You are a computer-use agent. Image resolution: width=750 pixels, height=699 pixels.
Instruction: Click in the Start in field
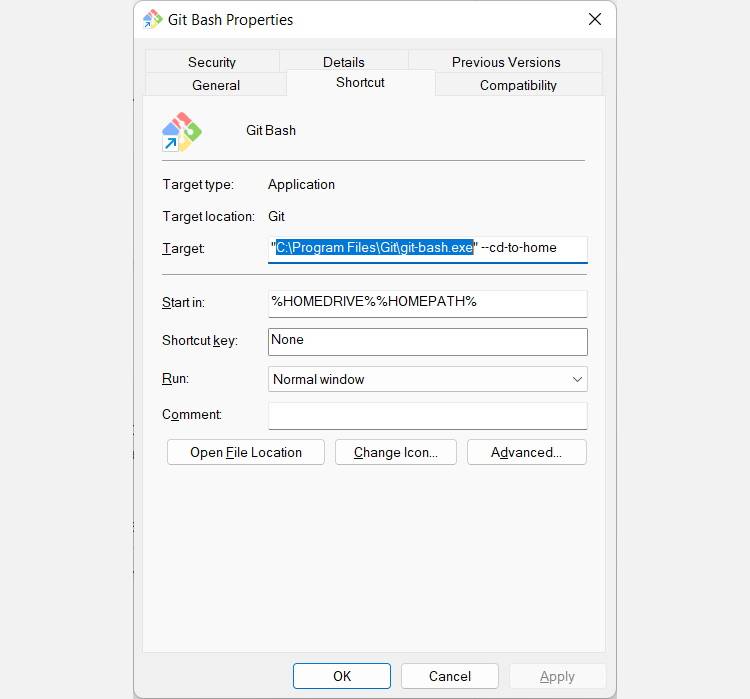428,303
